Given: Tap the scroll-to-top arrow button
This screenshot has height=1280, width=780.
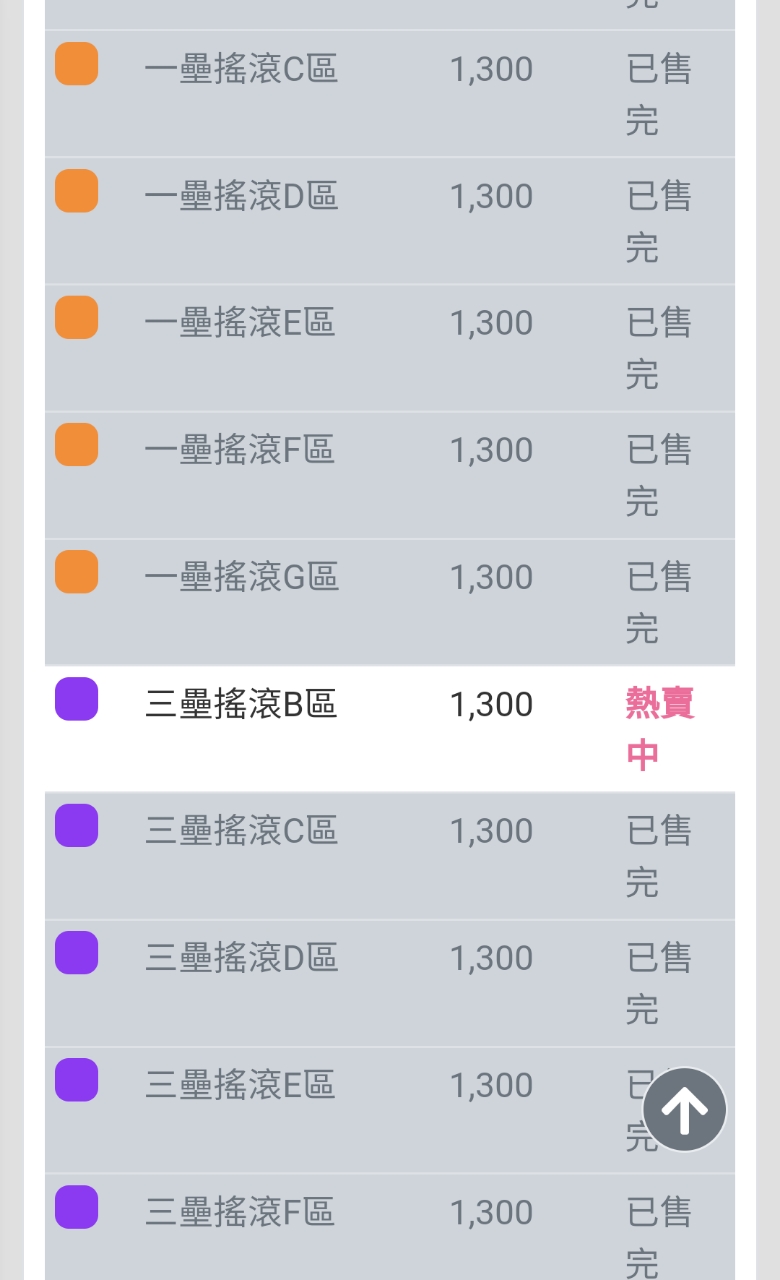Looking at the screenshot, I should pos(684,1109).
